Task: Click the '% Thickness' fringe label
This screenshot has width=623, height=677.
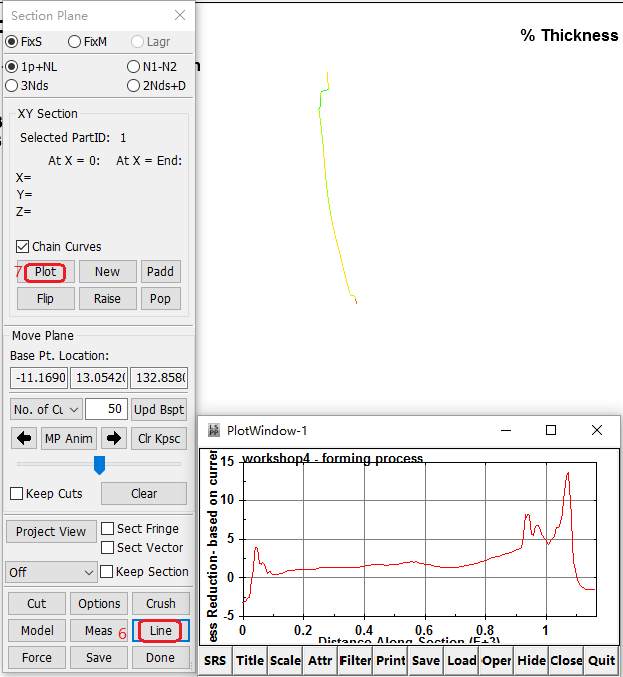Action: [x=569, y=35]
